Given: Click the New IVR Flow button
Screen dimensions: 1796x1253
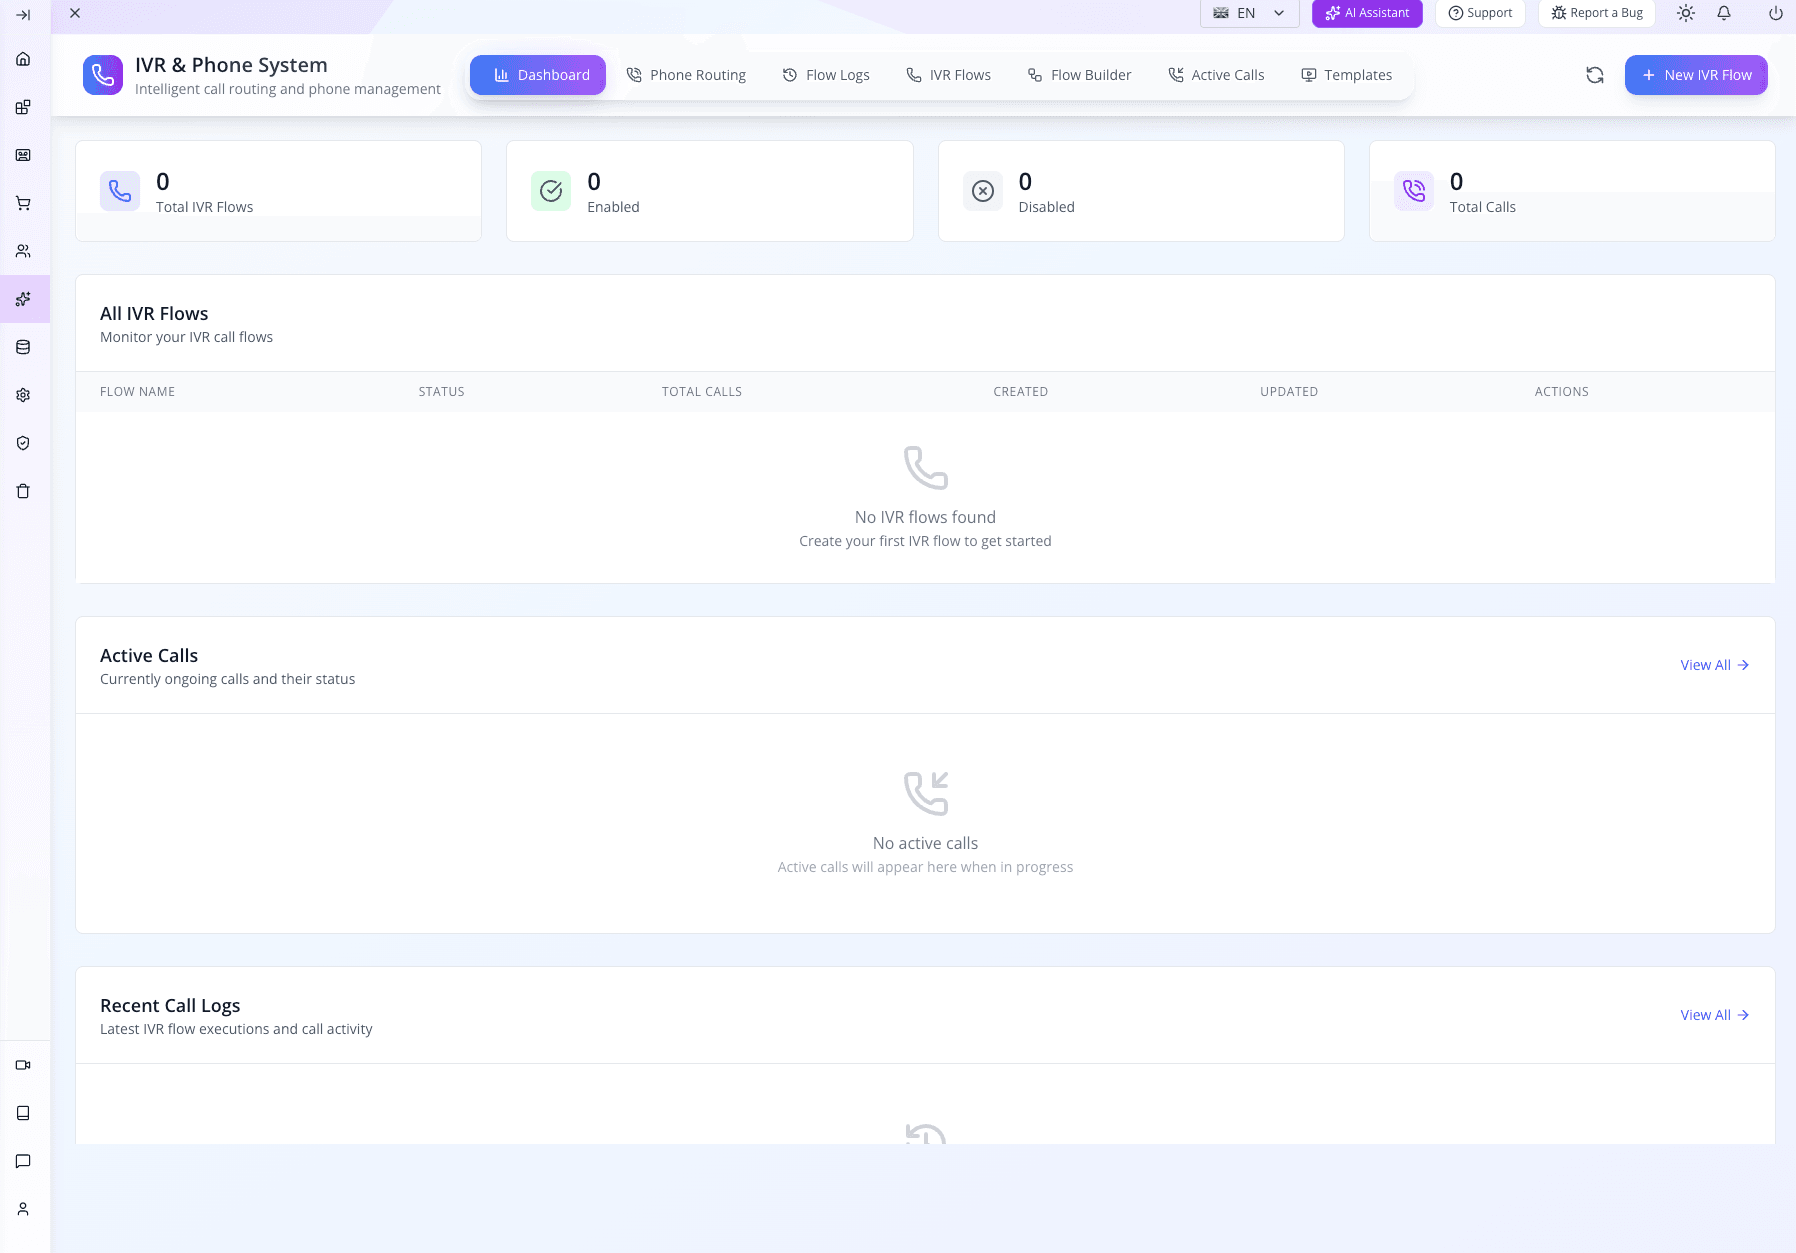Looking at the screenshot, I should [1696, 75].
